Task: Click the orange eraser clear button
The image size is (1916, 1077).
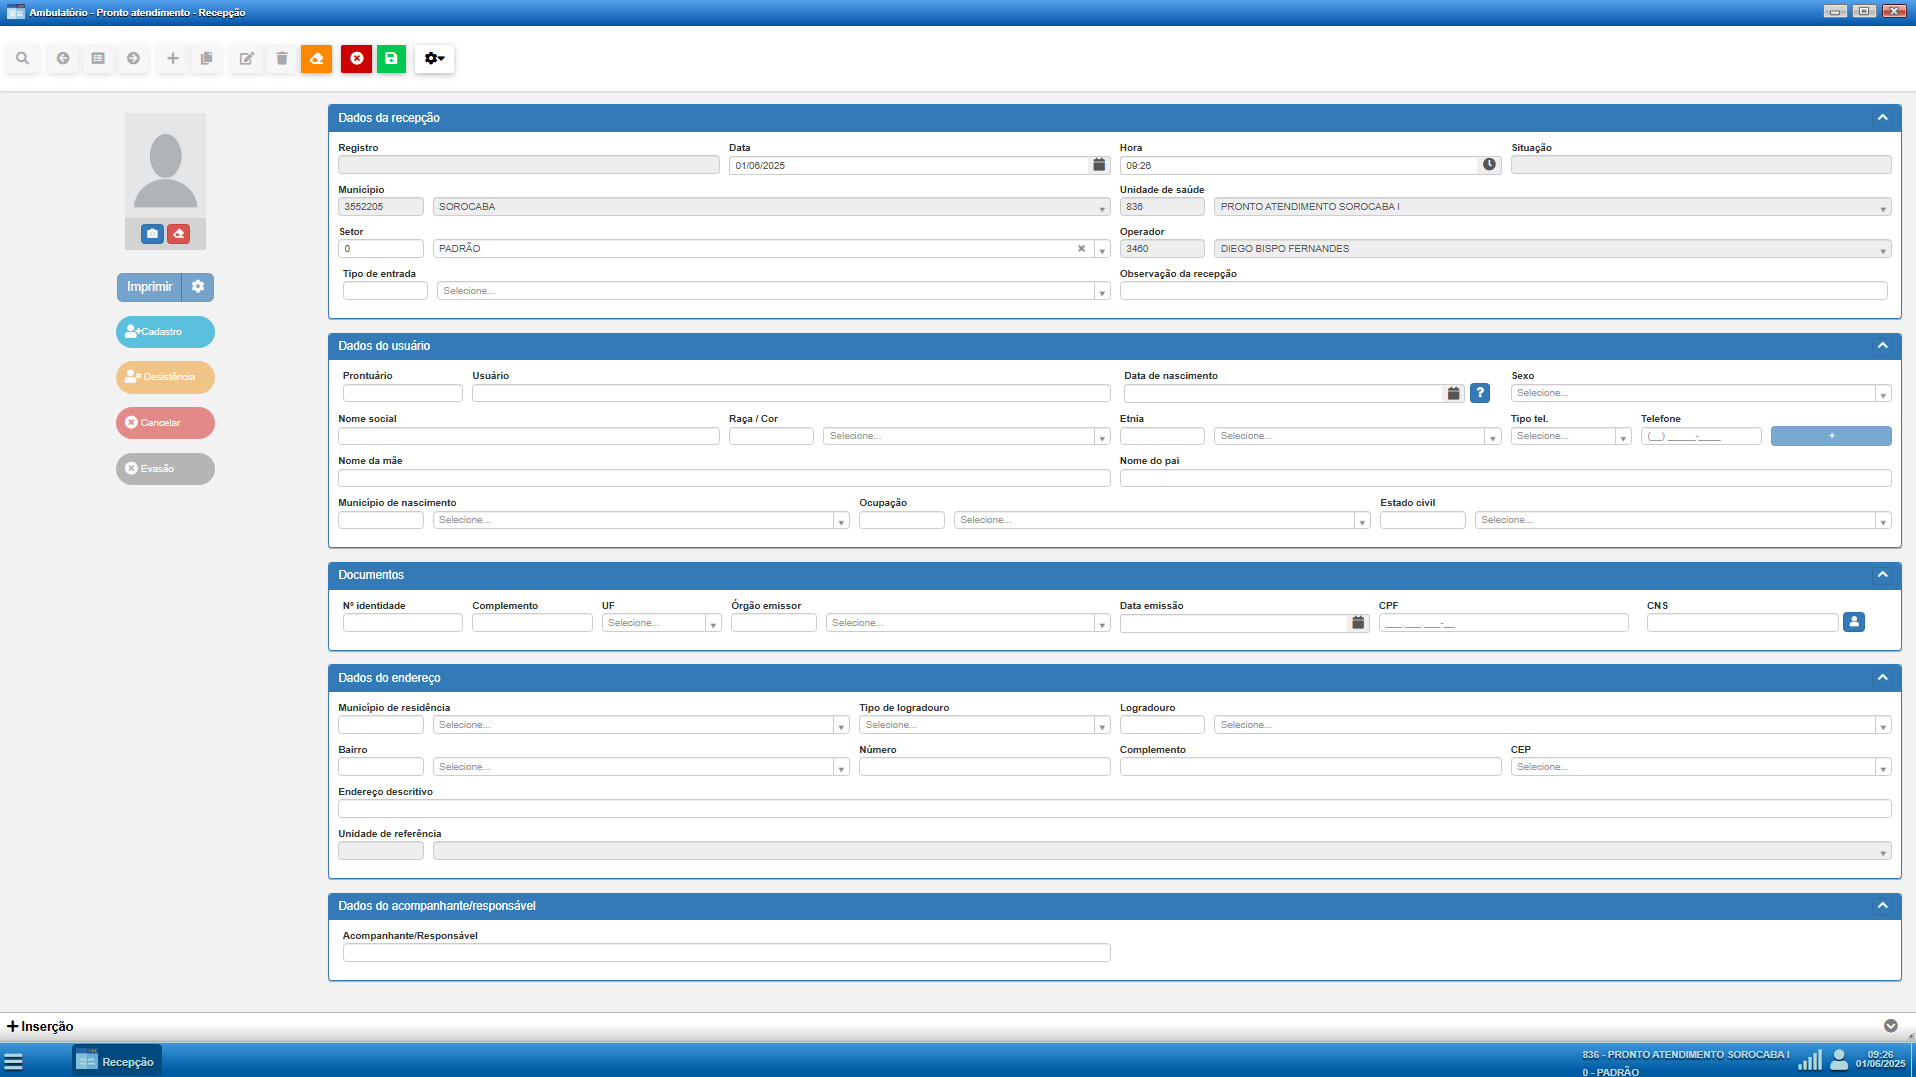Action: [x=316, y=59]
